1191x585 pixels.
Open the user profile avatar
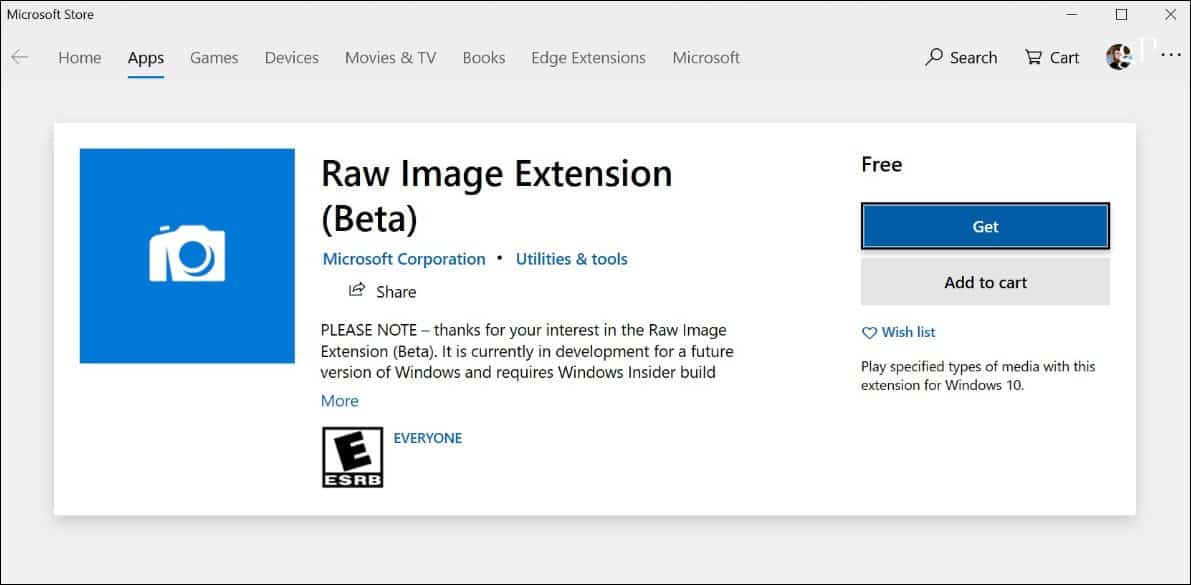point(1119,57)
